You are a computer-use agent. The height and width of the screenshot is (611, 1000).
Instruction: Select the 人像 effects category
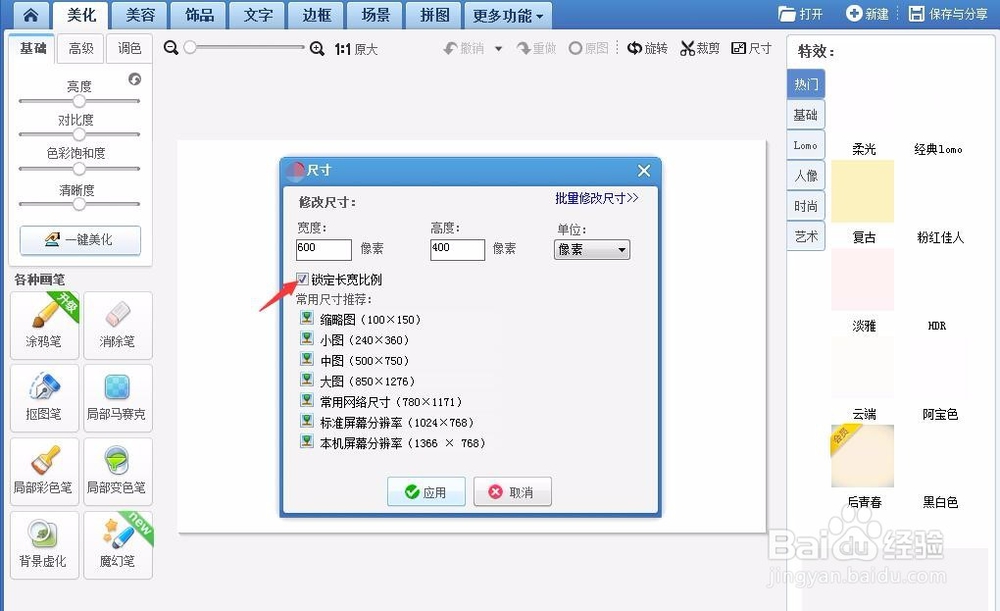click(x=806, y=175)
